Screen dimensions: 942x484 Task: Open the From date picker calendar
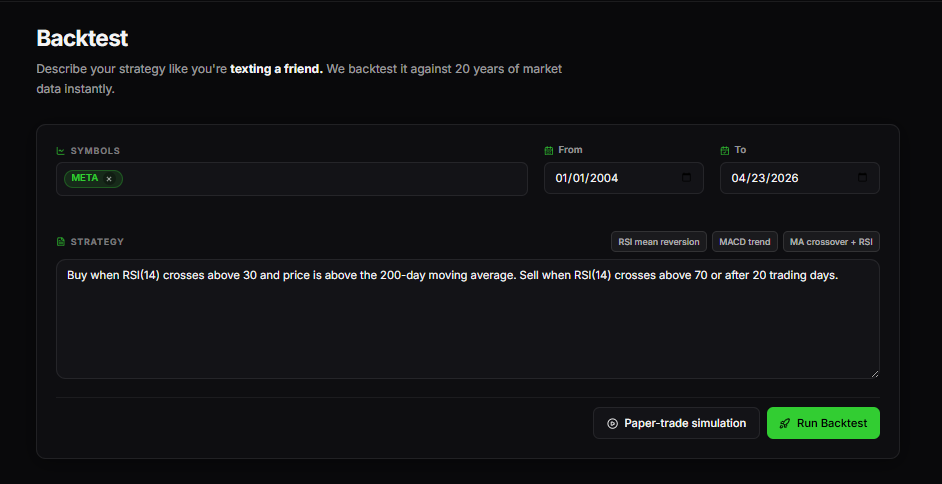687,178
